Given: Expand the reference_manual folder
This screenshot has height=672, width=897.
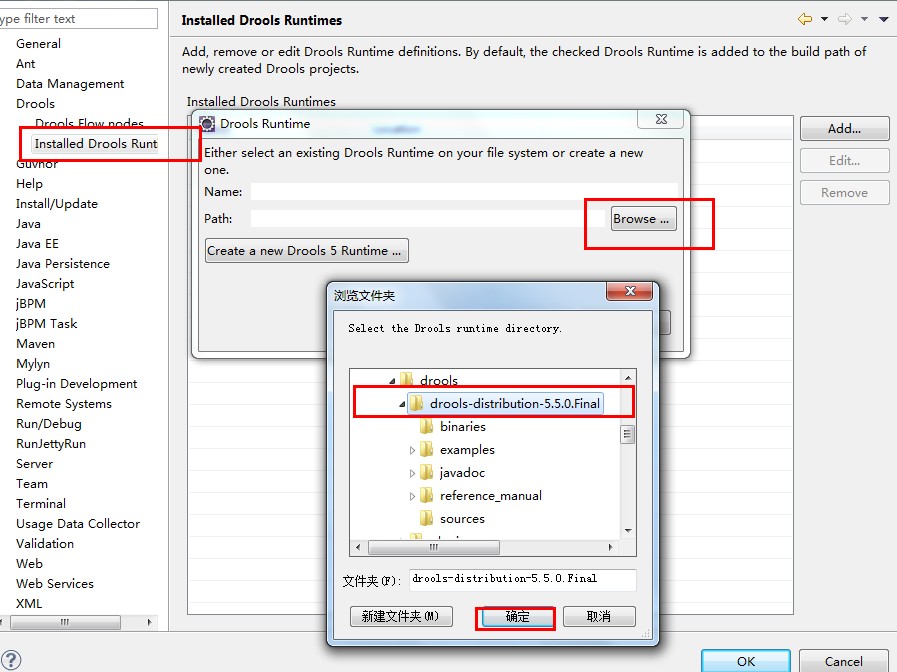Looking at the screenshot, I should coord(412,496).
